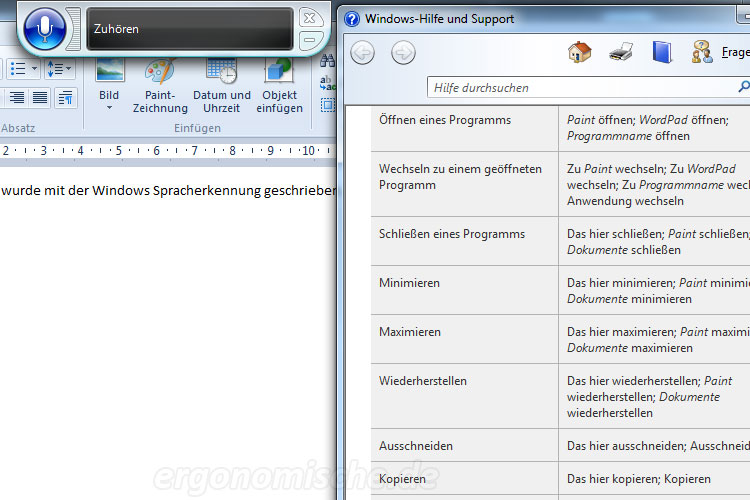Click 'Wechseln zu einem geöffneten Programm'
Screen dimensions: 750x500
click(x=464, y=184)
